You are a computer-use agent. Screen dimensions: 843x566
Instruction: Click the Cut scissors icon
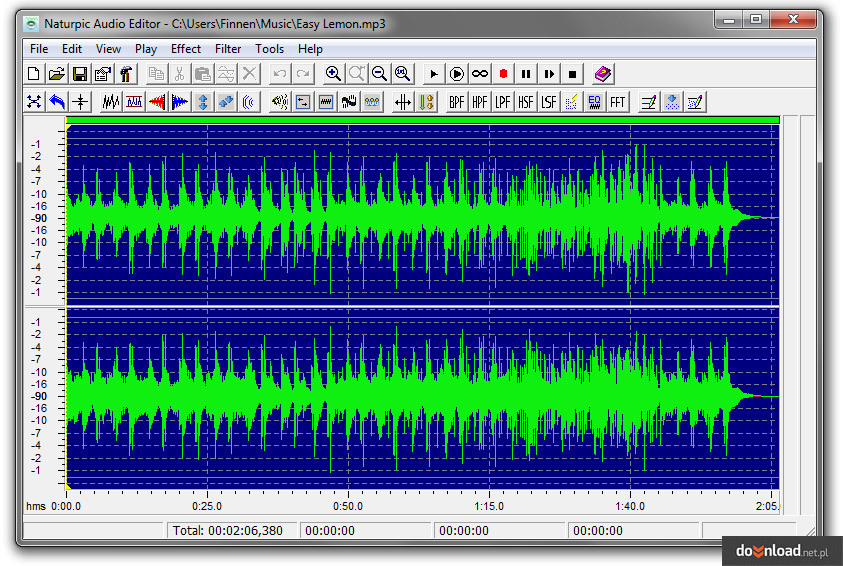coord(180,74)
